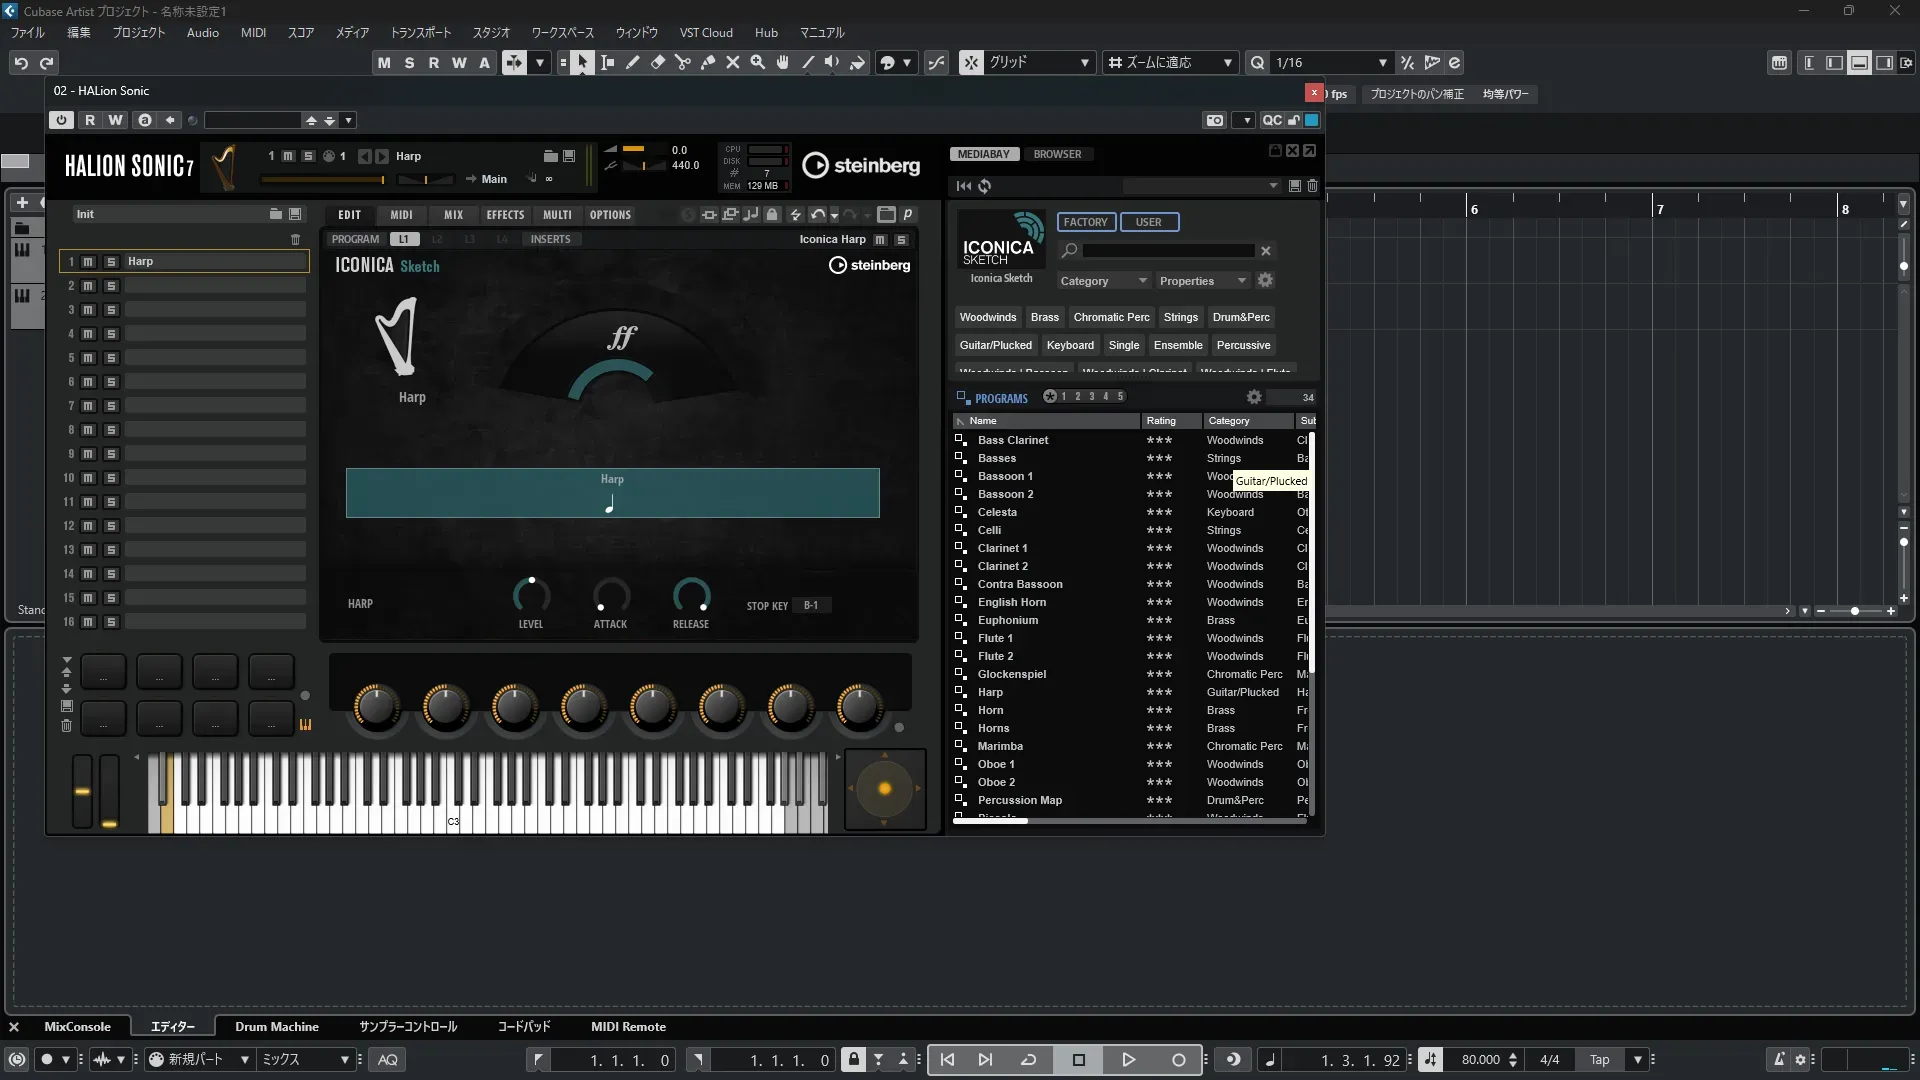1920x1080 pixels.
Task: Toggle HALion Sonic plugin bypass power
Action: [x=61, y=120]
